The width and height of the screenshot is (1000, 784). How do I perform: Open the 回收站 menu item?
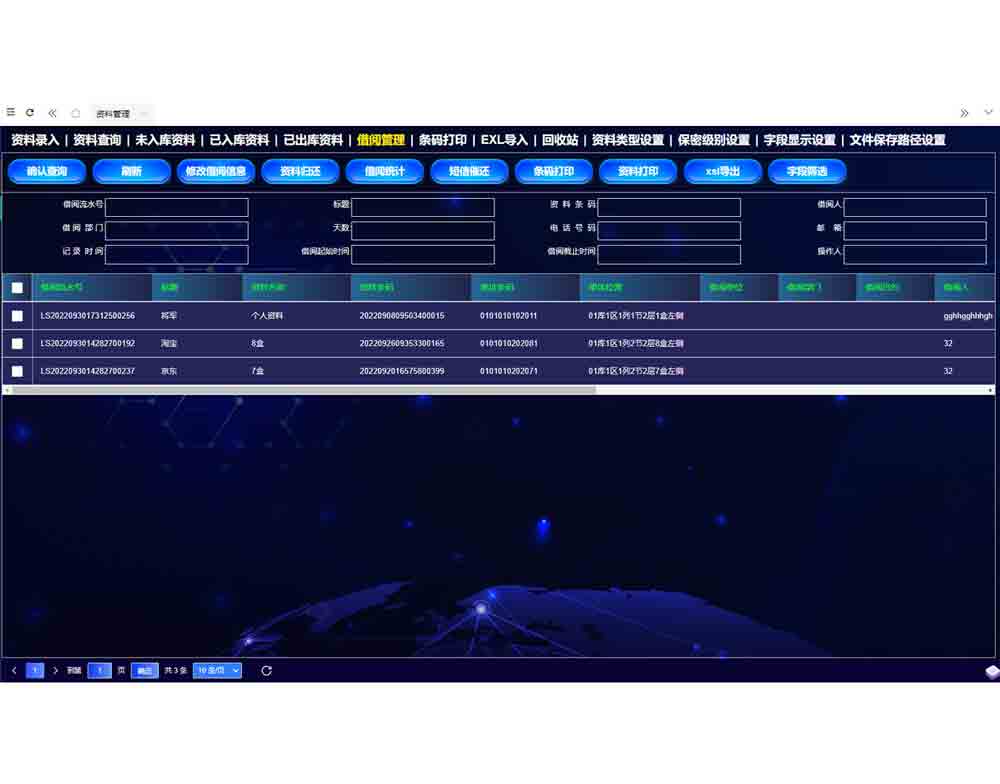(560, 140)
